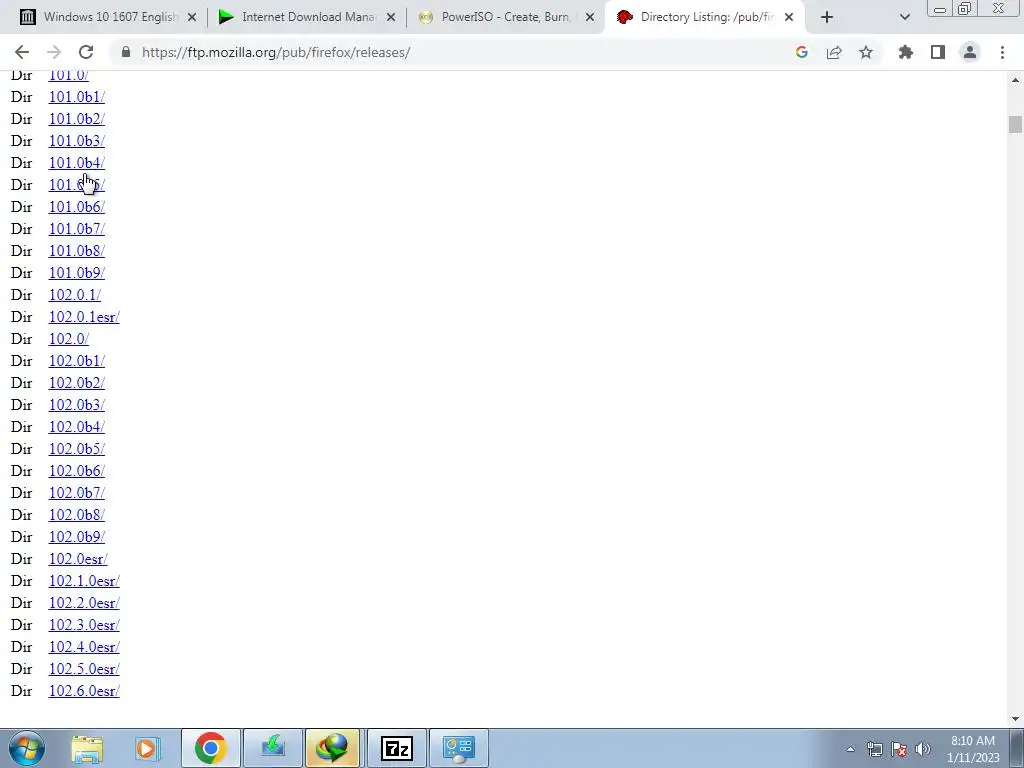Open the 102.0b1/ directory link
The height and width of the screenshot is (768, 1024).
tap(76, 361)
